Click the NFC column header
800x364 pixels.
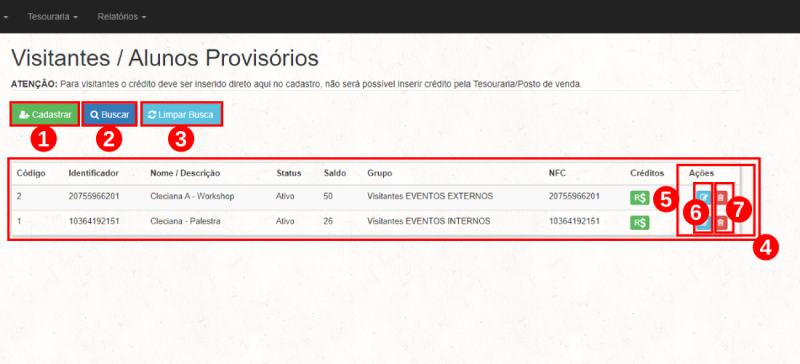[x=557, y=173]
